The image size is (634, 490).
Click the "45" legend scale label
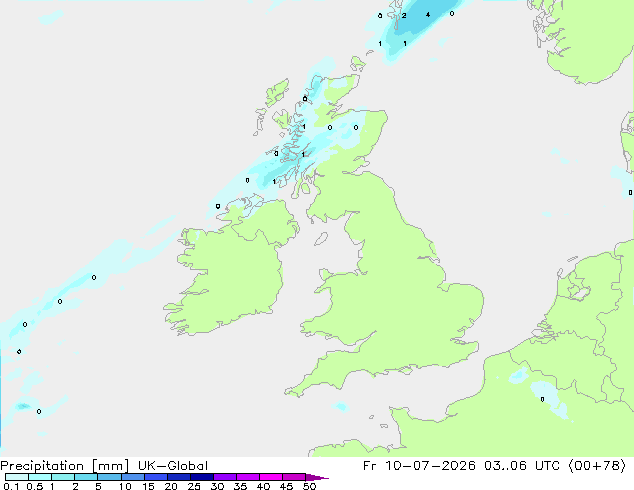[x=286, y=486]
